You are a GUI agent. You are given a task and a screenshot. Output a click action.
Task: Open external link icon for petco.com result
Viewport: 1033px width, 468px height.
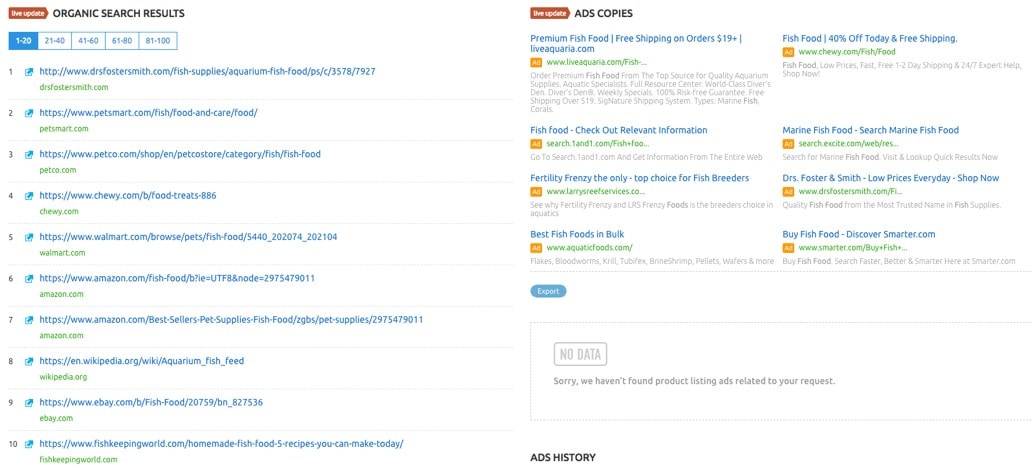point(29,154)
